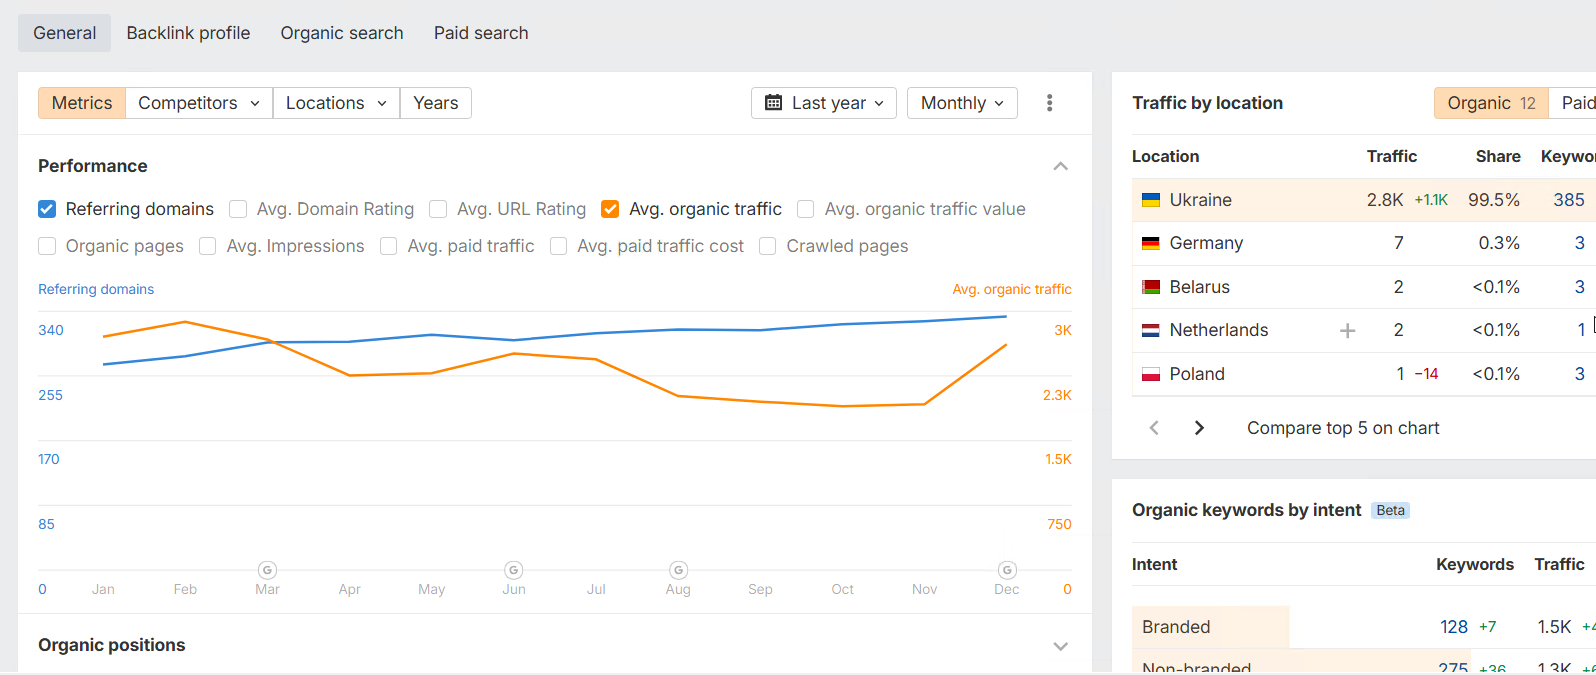The width and height of the screenshot is (1596, 675).
Task: Click the Google update marker at Dec
Action: click(x=1007, y=570)
